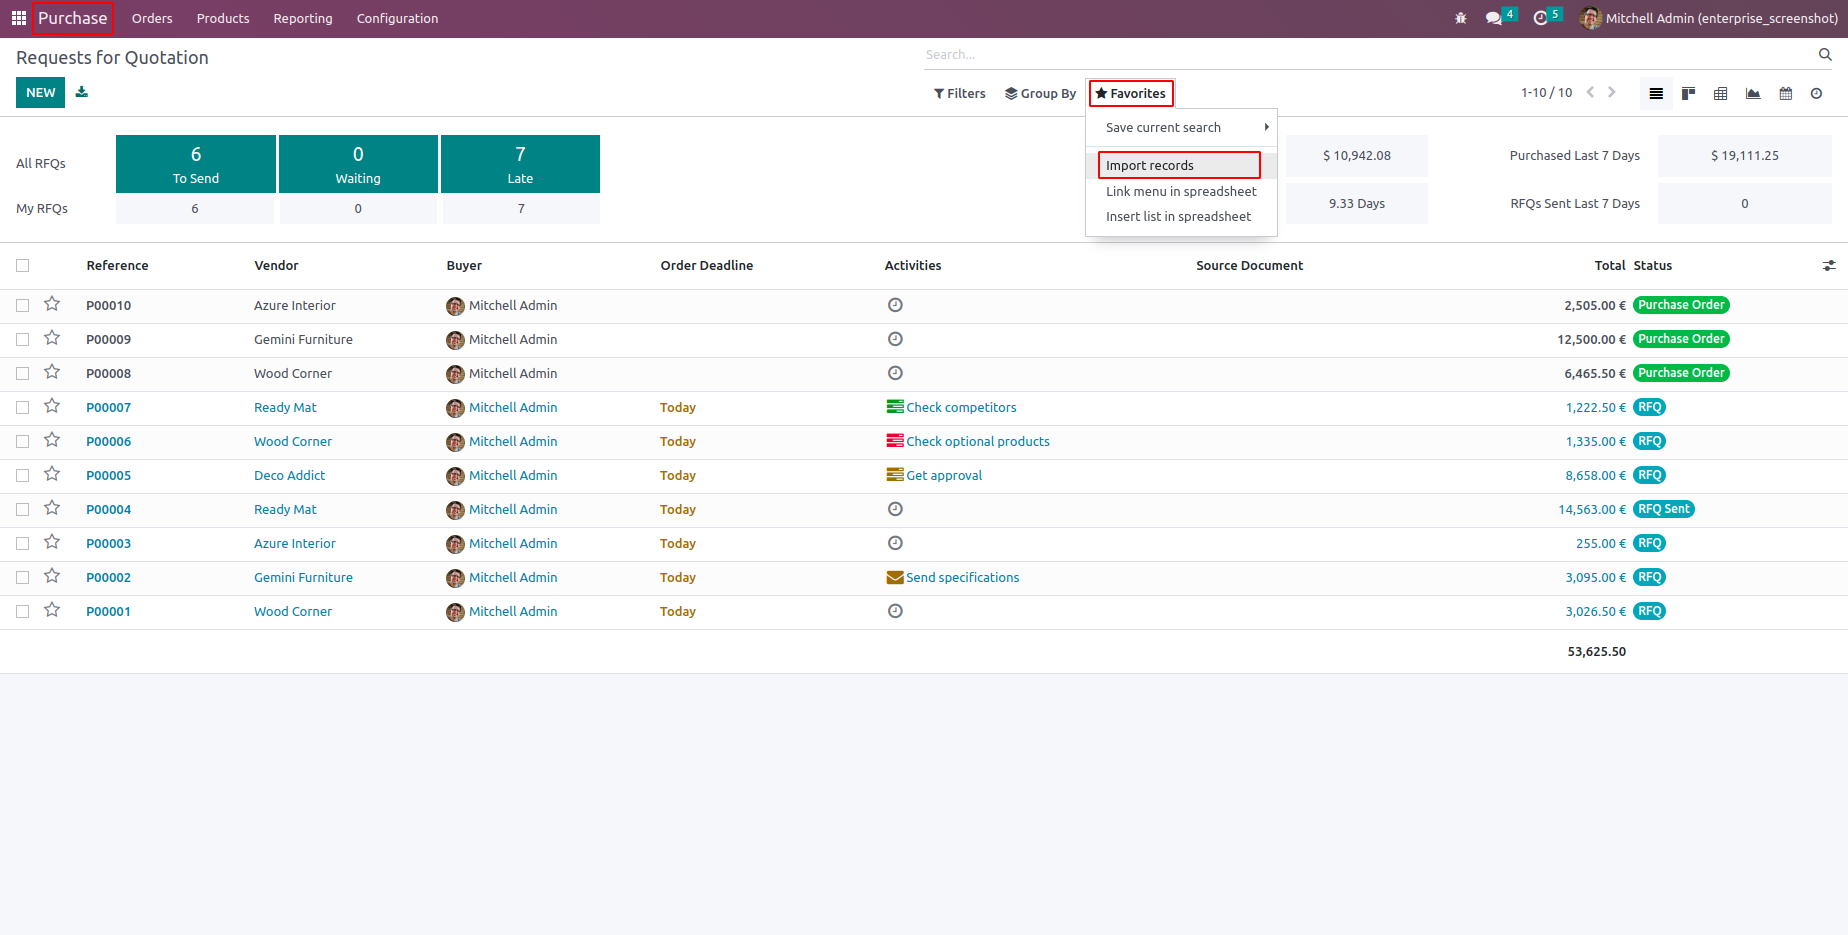Click the NEW button
The image size is (1848, 935).
point(40,92)
